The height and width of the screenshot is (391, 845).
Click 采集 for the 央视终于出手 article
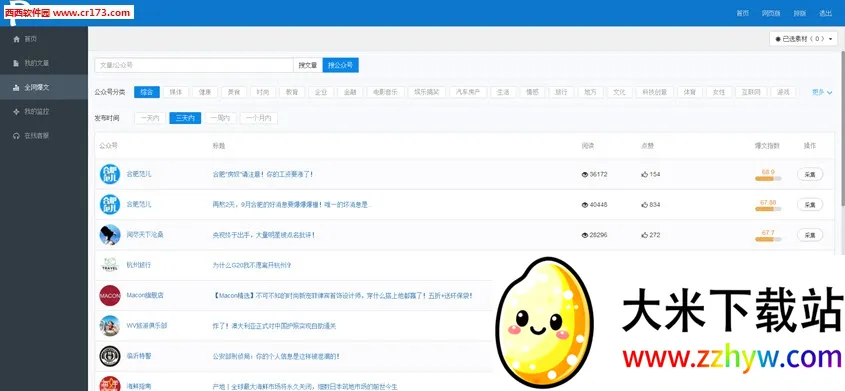[810, 235]
